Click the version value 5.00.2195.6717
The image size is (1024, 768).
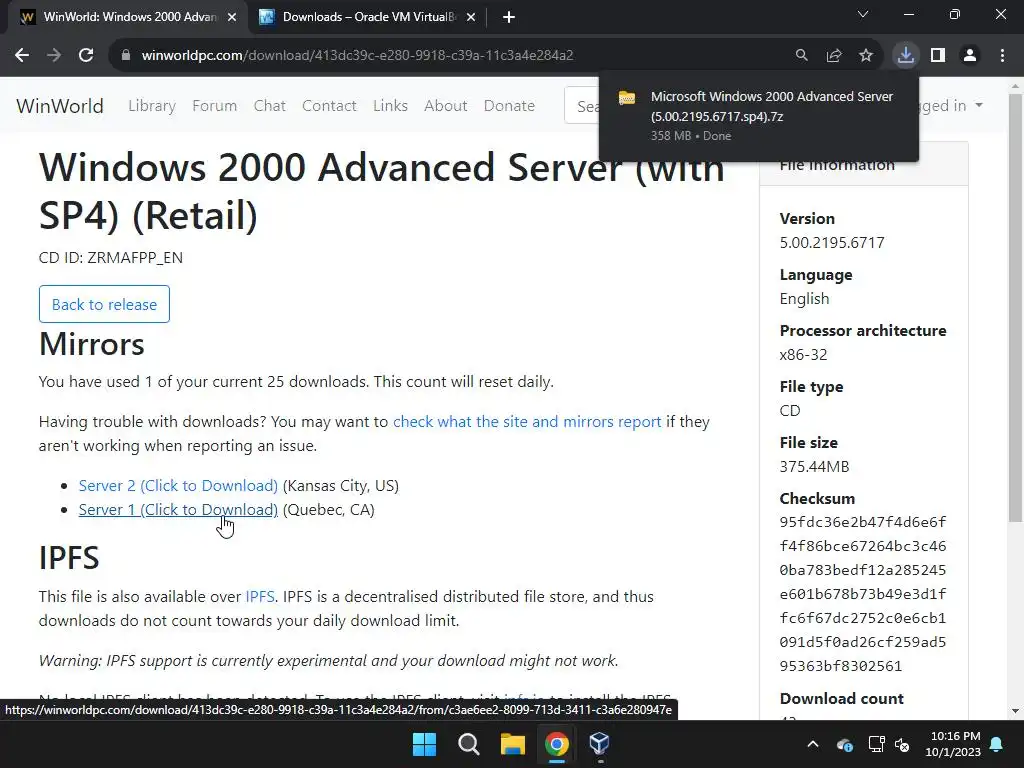click(832, 243)
